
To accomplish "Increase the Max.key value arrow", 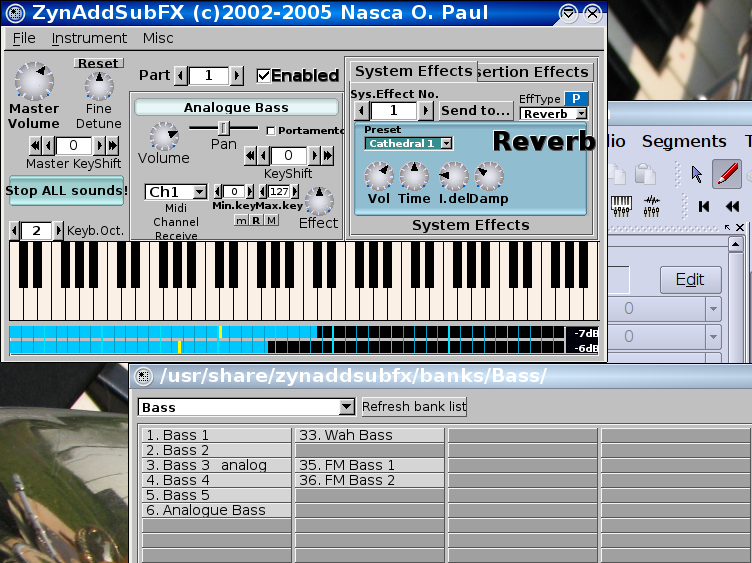I will [295, 192].
